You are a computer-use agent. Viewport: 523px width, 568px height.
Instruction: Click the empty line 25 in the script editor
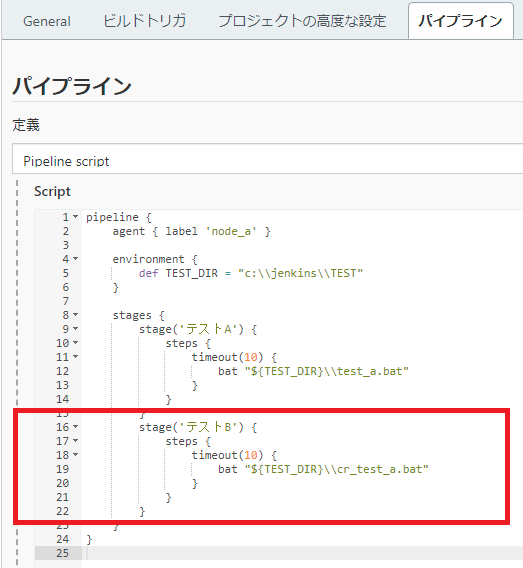303,553
